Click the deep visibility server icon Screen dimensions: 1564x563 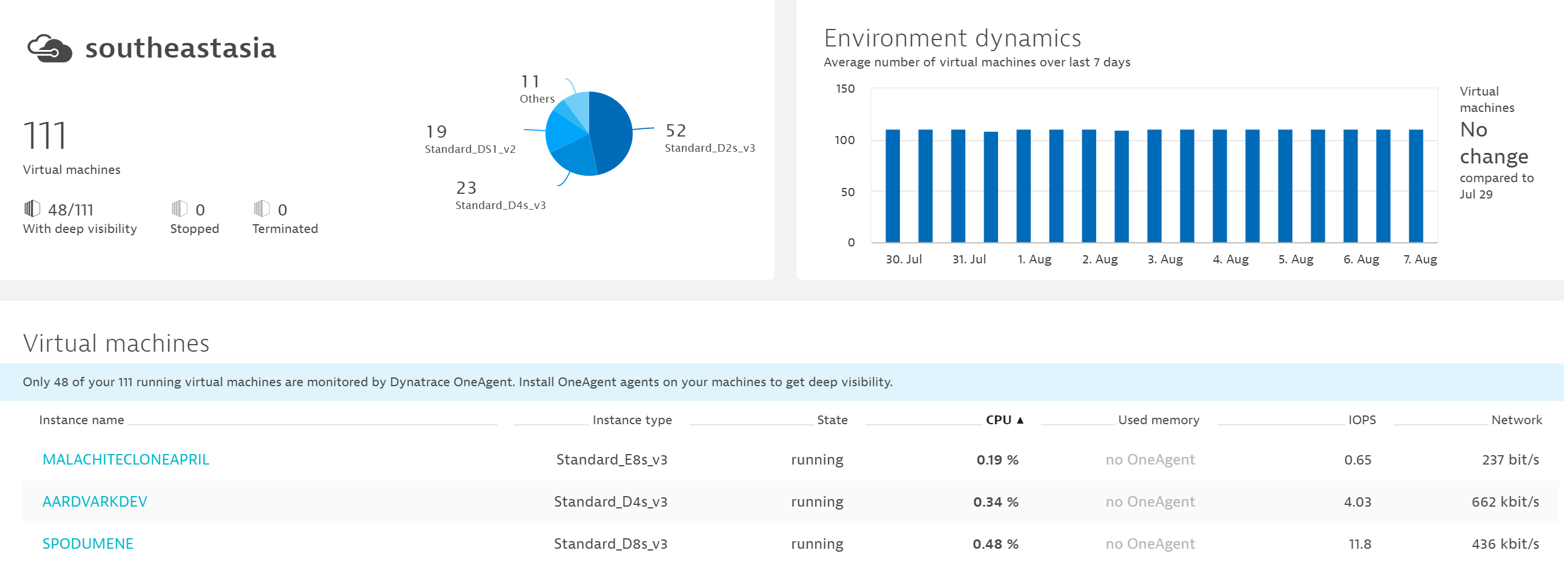point(32,209)
